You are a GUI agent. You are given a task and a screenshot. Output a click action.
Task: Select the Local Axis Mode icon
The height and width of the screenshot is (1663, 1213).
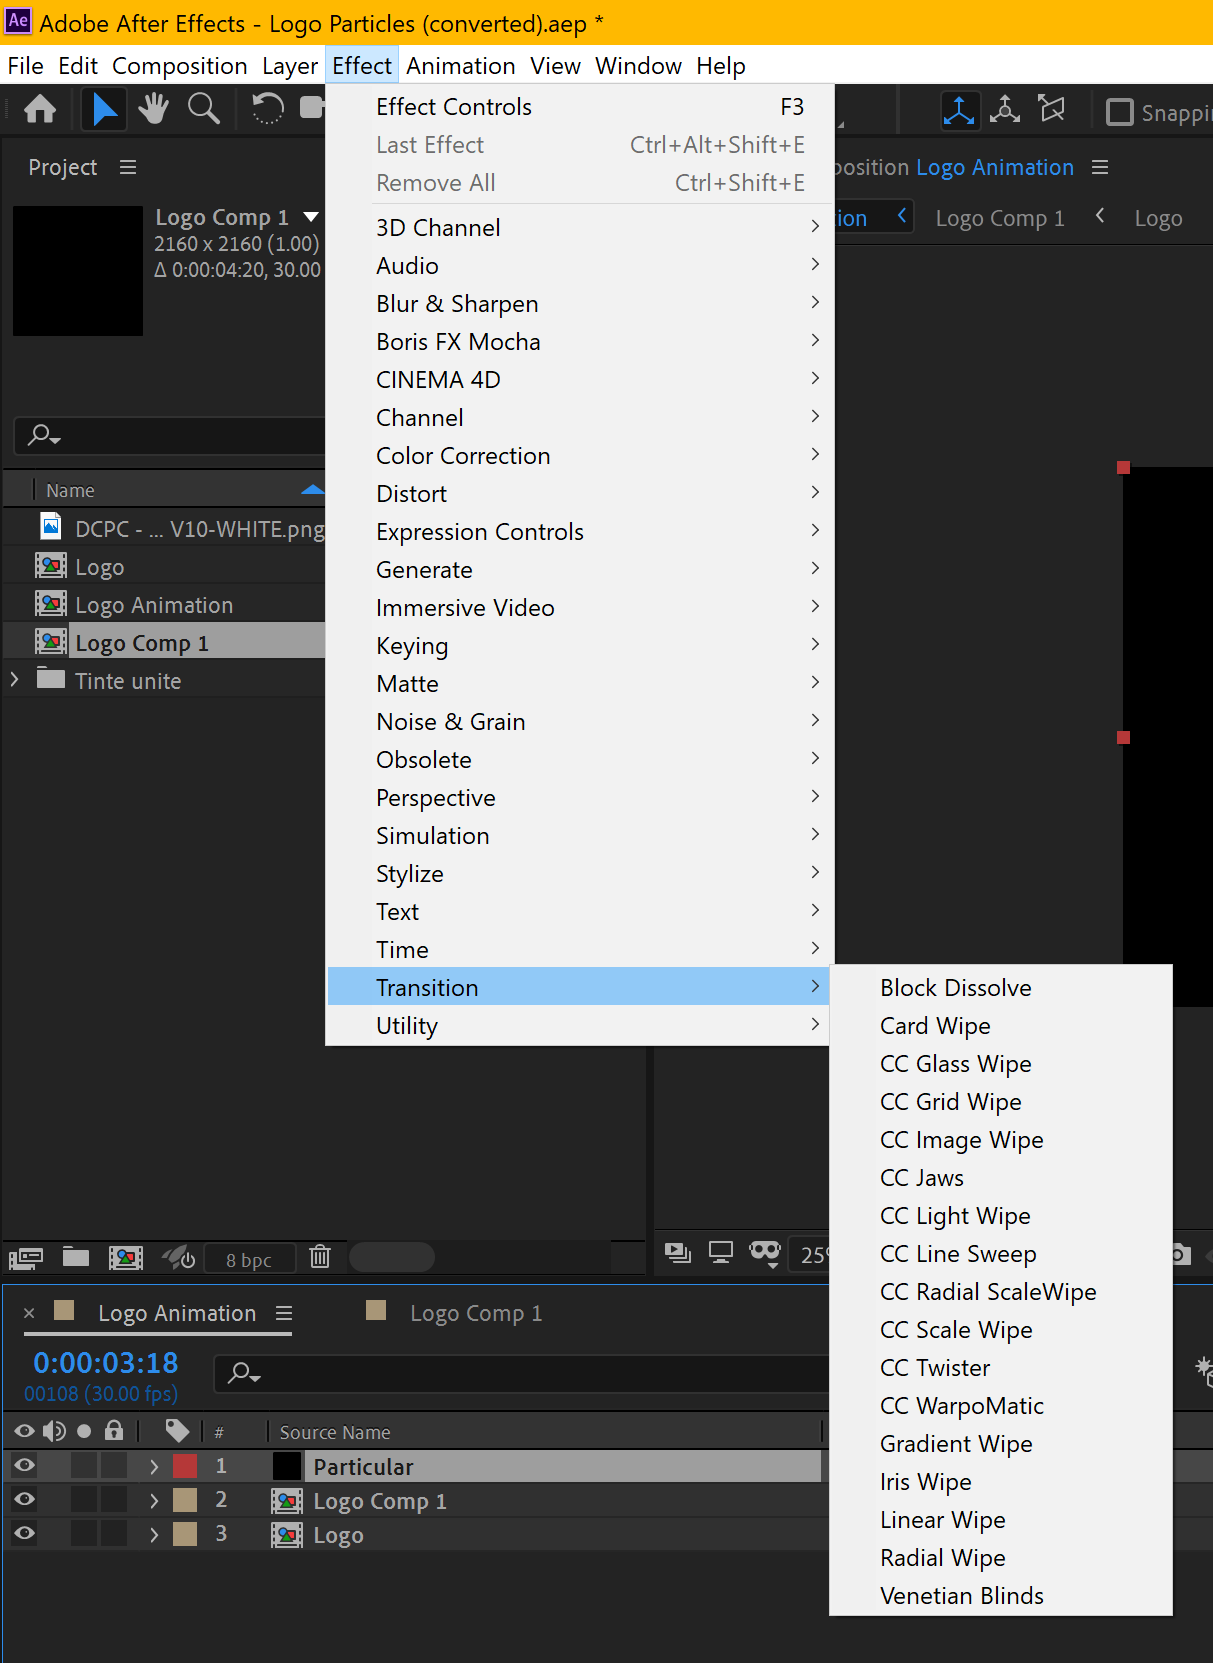[x=958, y=110]
